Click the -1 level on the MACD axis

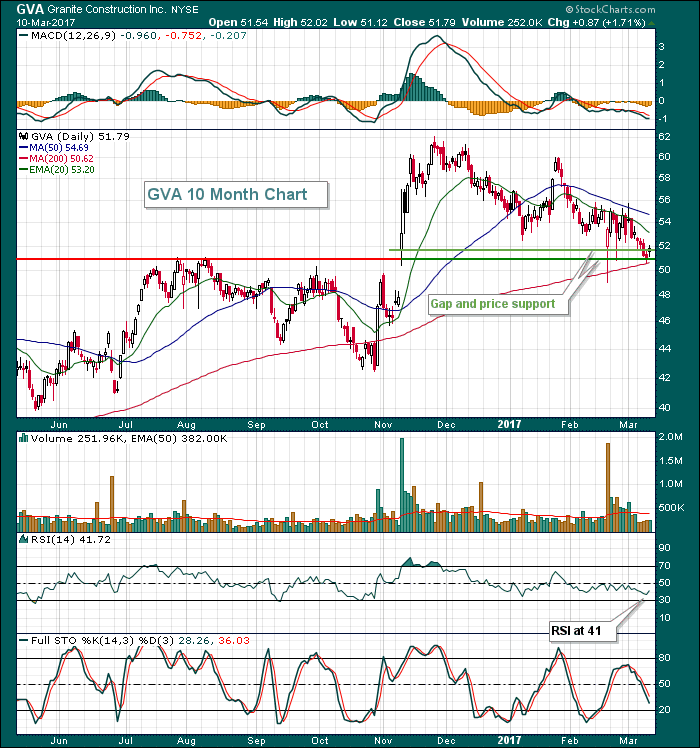coord(663,119)
